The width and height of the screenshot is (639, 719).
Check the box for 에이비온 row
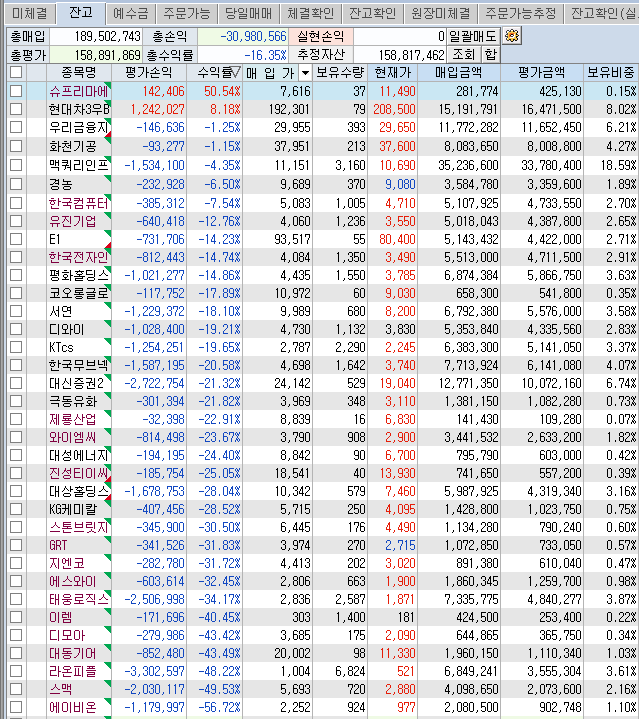pyautogui.click(x=16, y=707)
